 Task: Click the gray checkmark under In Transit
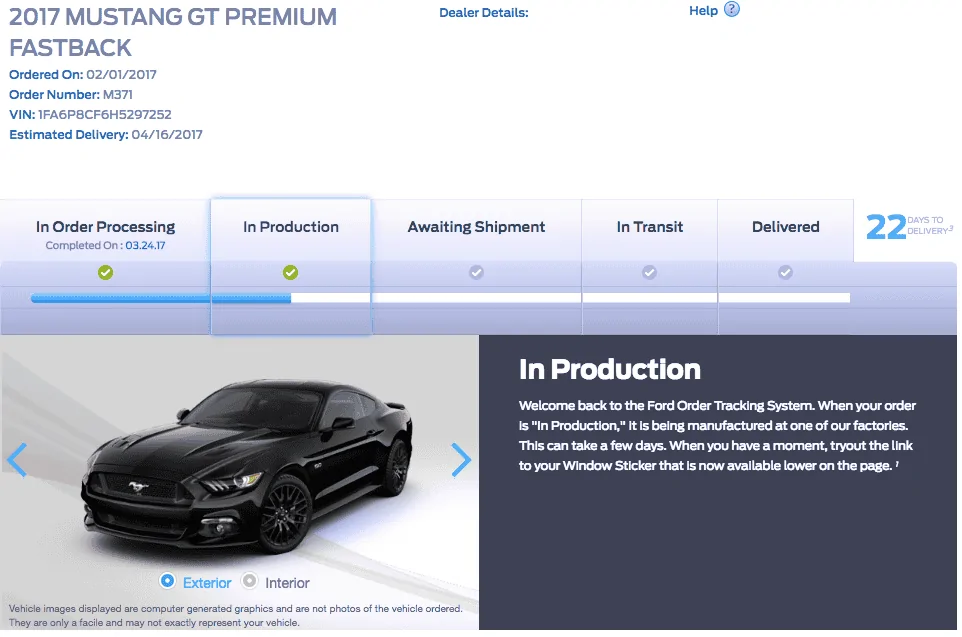point(650,272)
